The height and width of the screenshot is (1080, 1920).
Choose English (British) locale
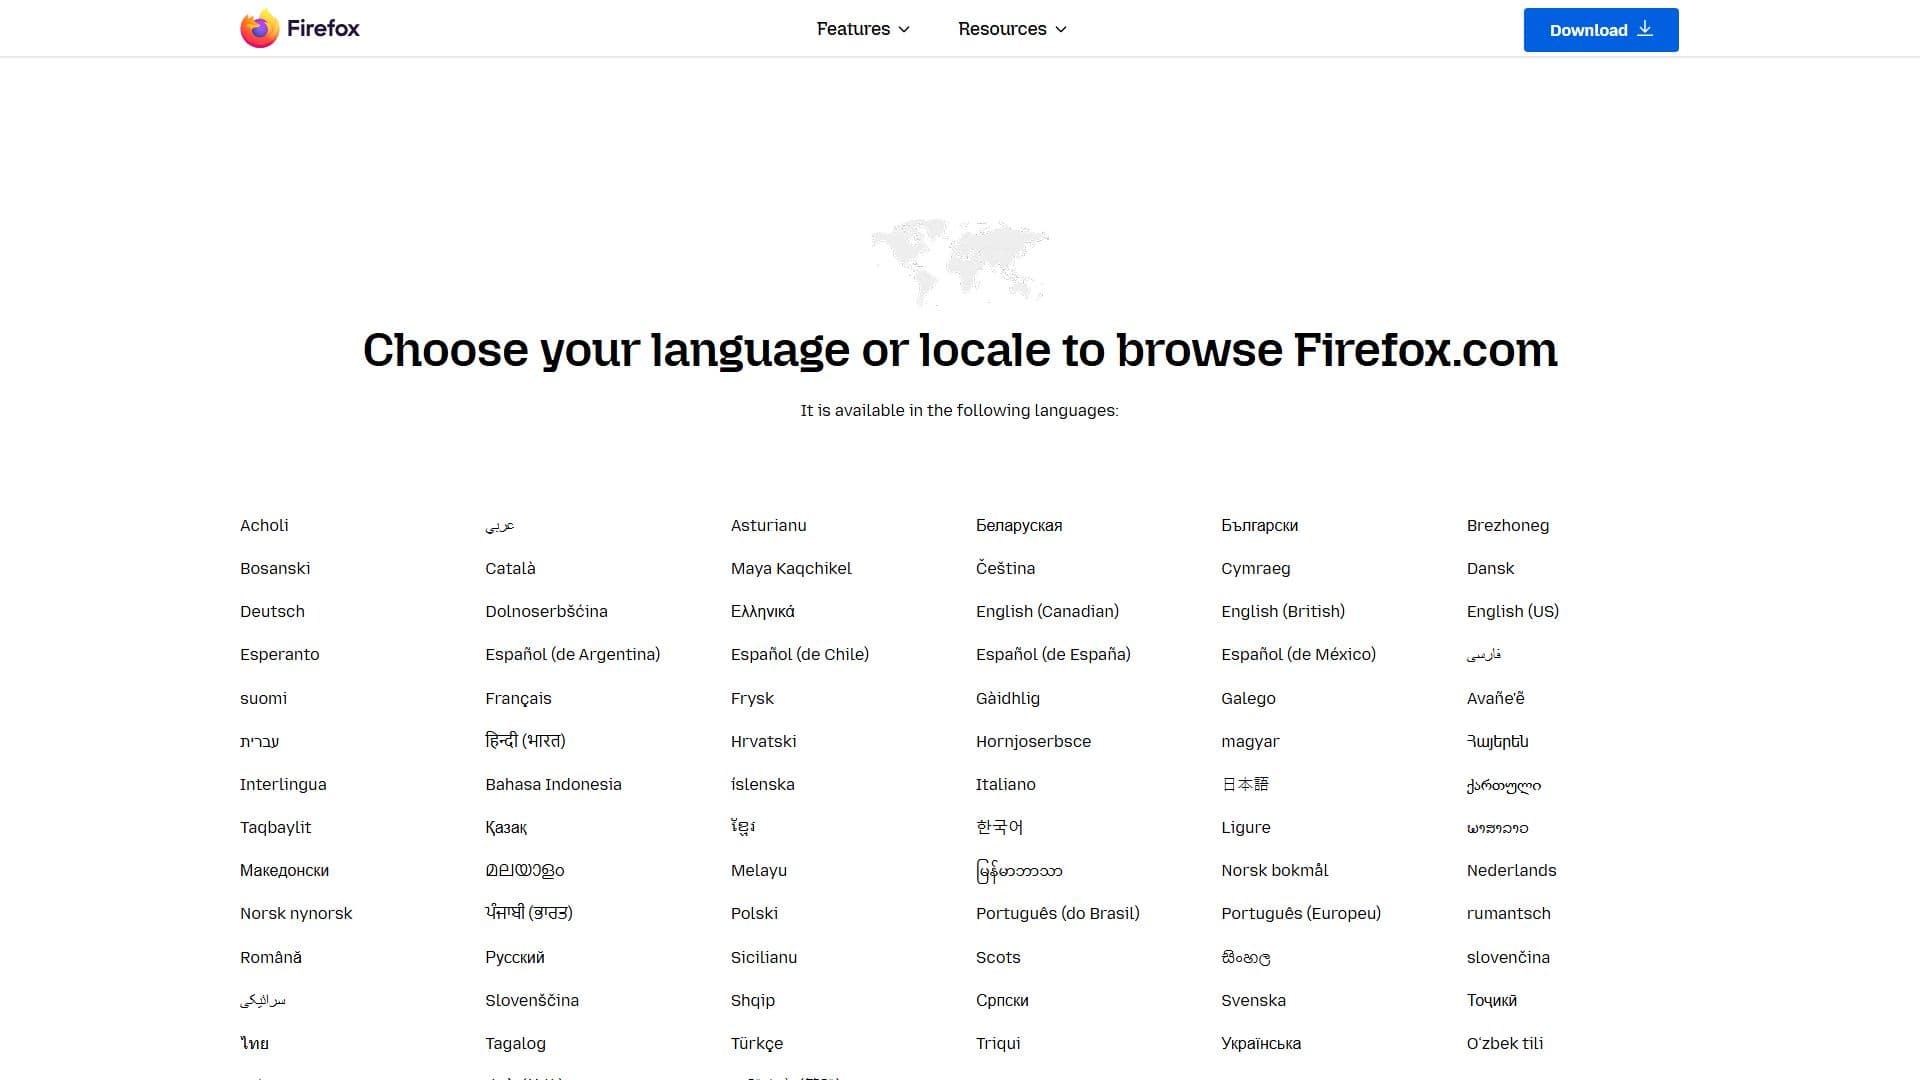point(1283,611)
